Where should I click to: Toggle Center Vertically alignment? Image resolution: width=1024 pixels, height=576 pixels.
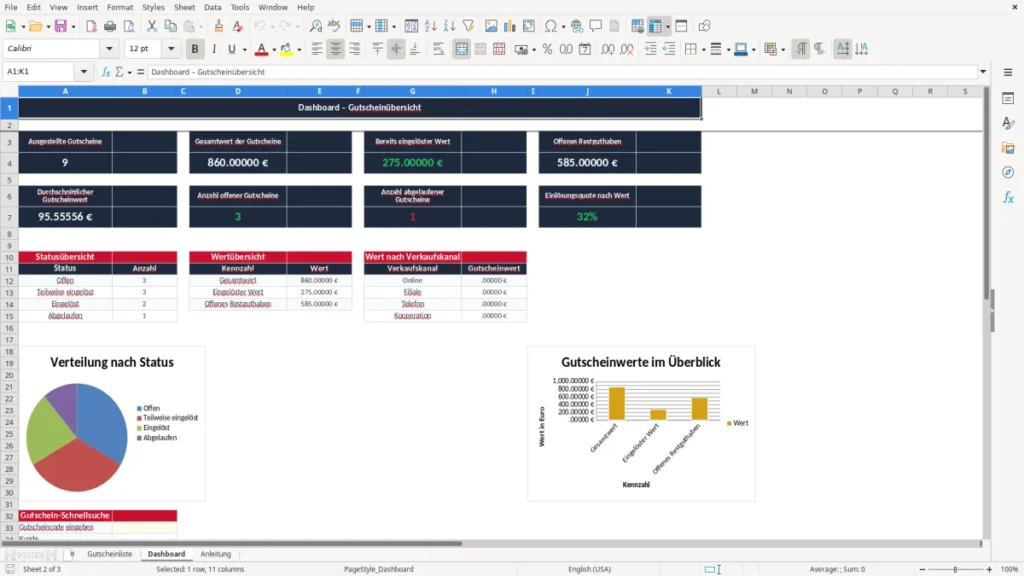coord(396,49)
